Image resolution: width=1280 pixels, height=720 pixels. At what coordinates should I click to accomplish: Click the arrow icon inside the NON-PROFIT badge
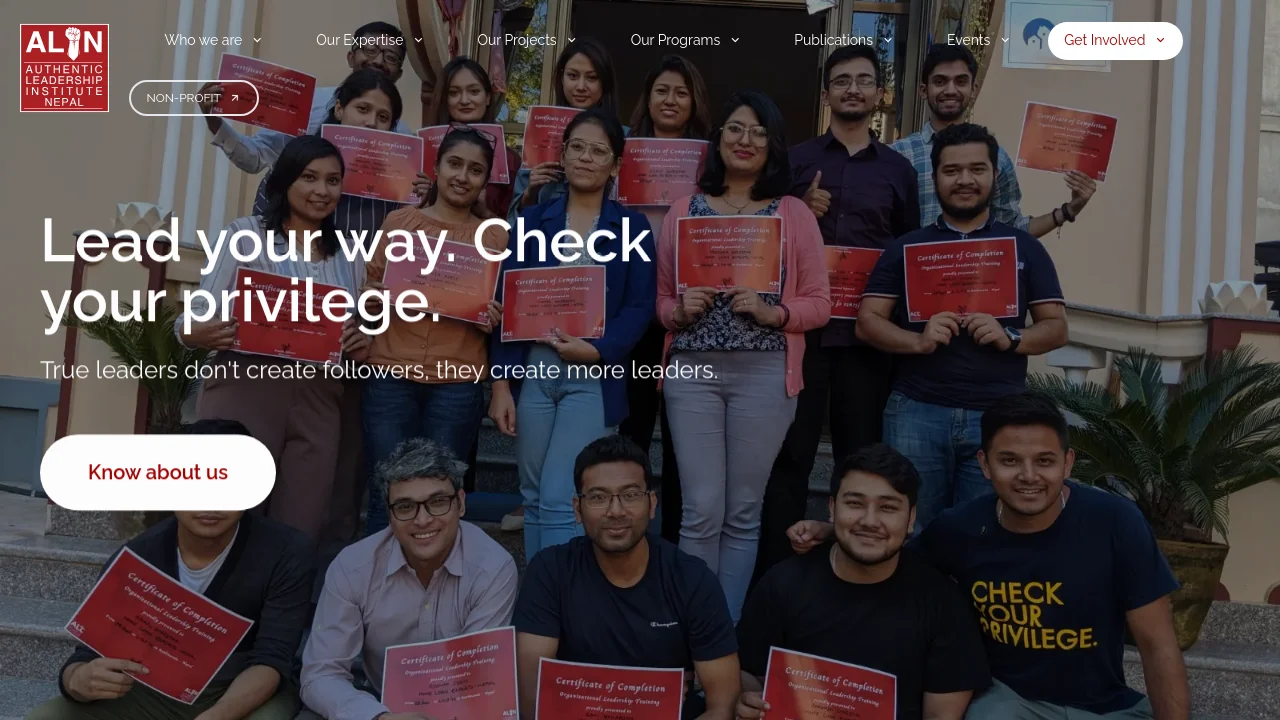pyautogui.click(x=235, y=98)
